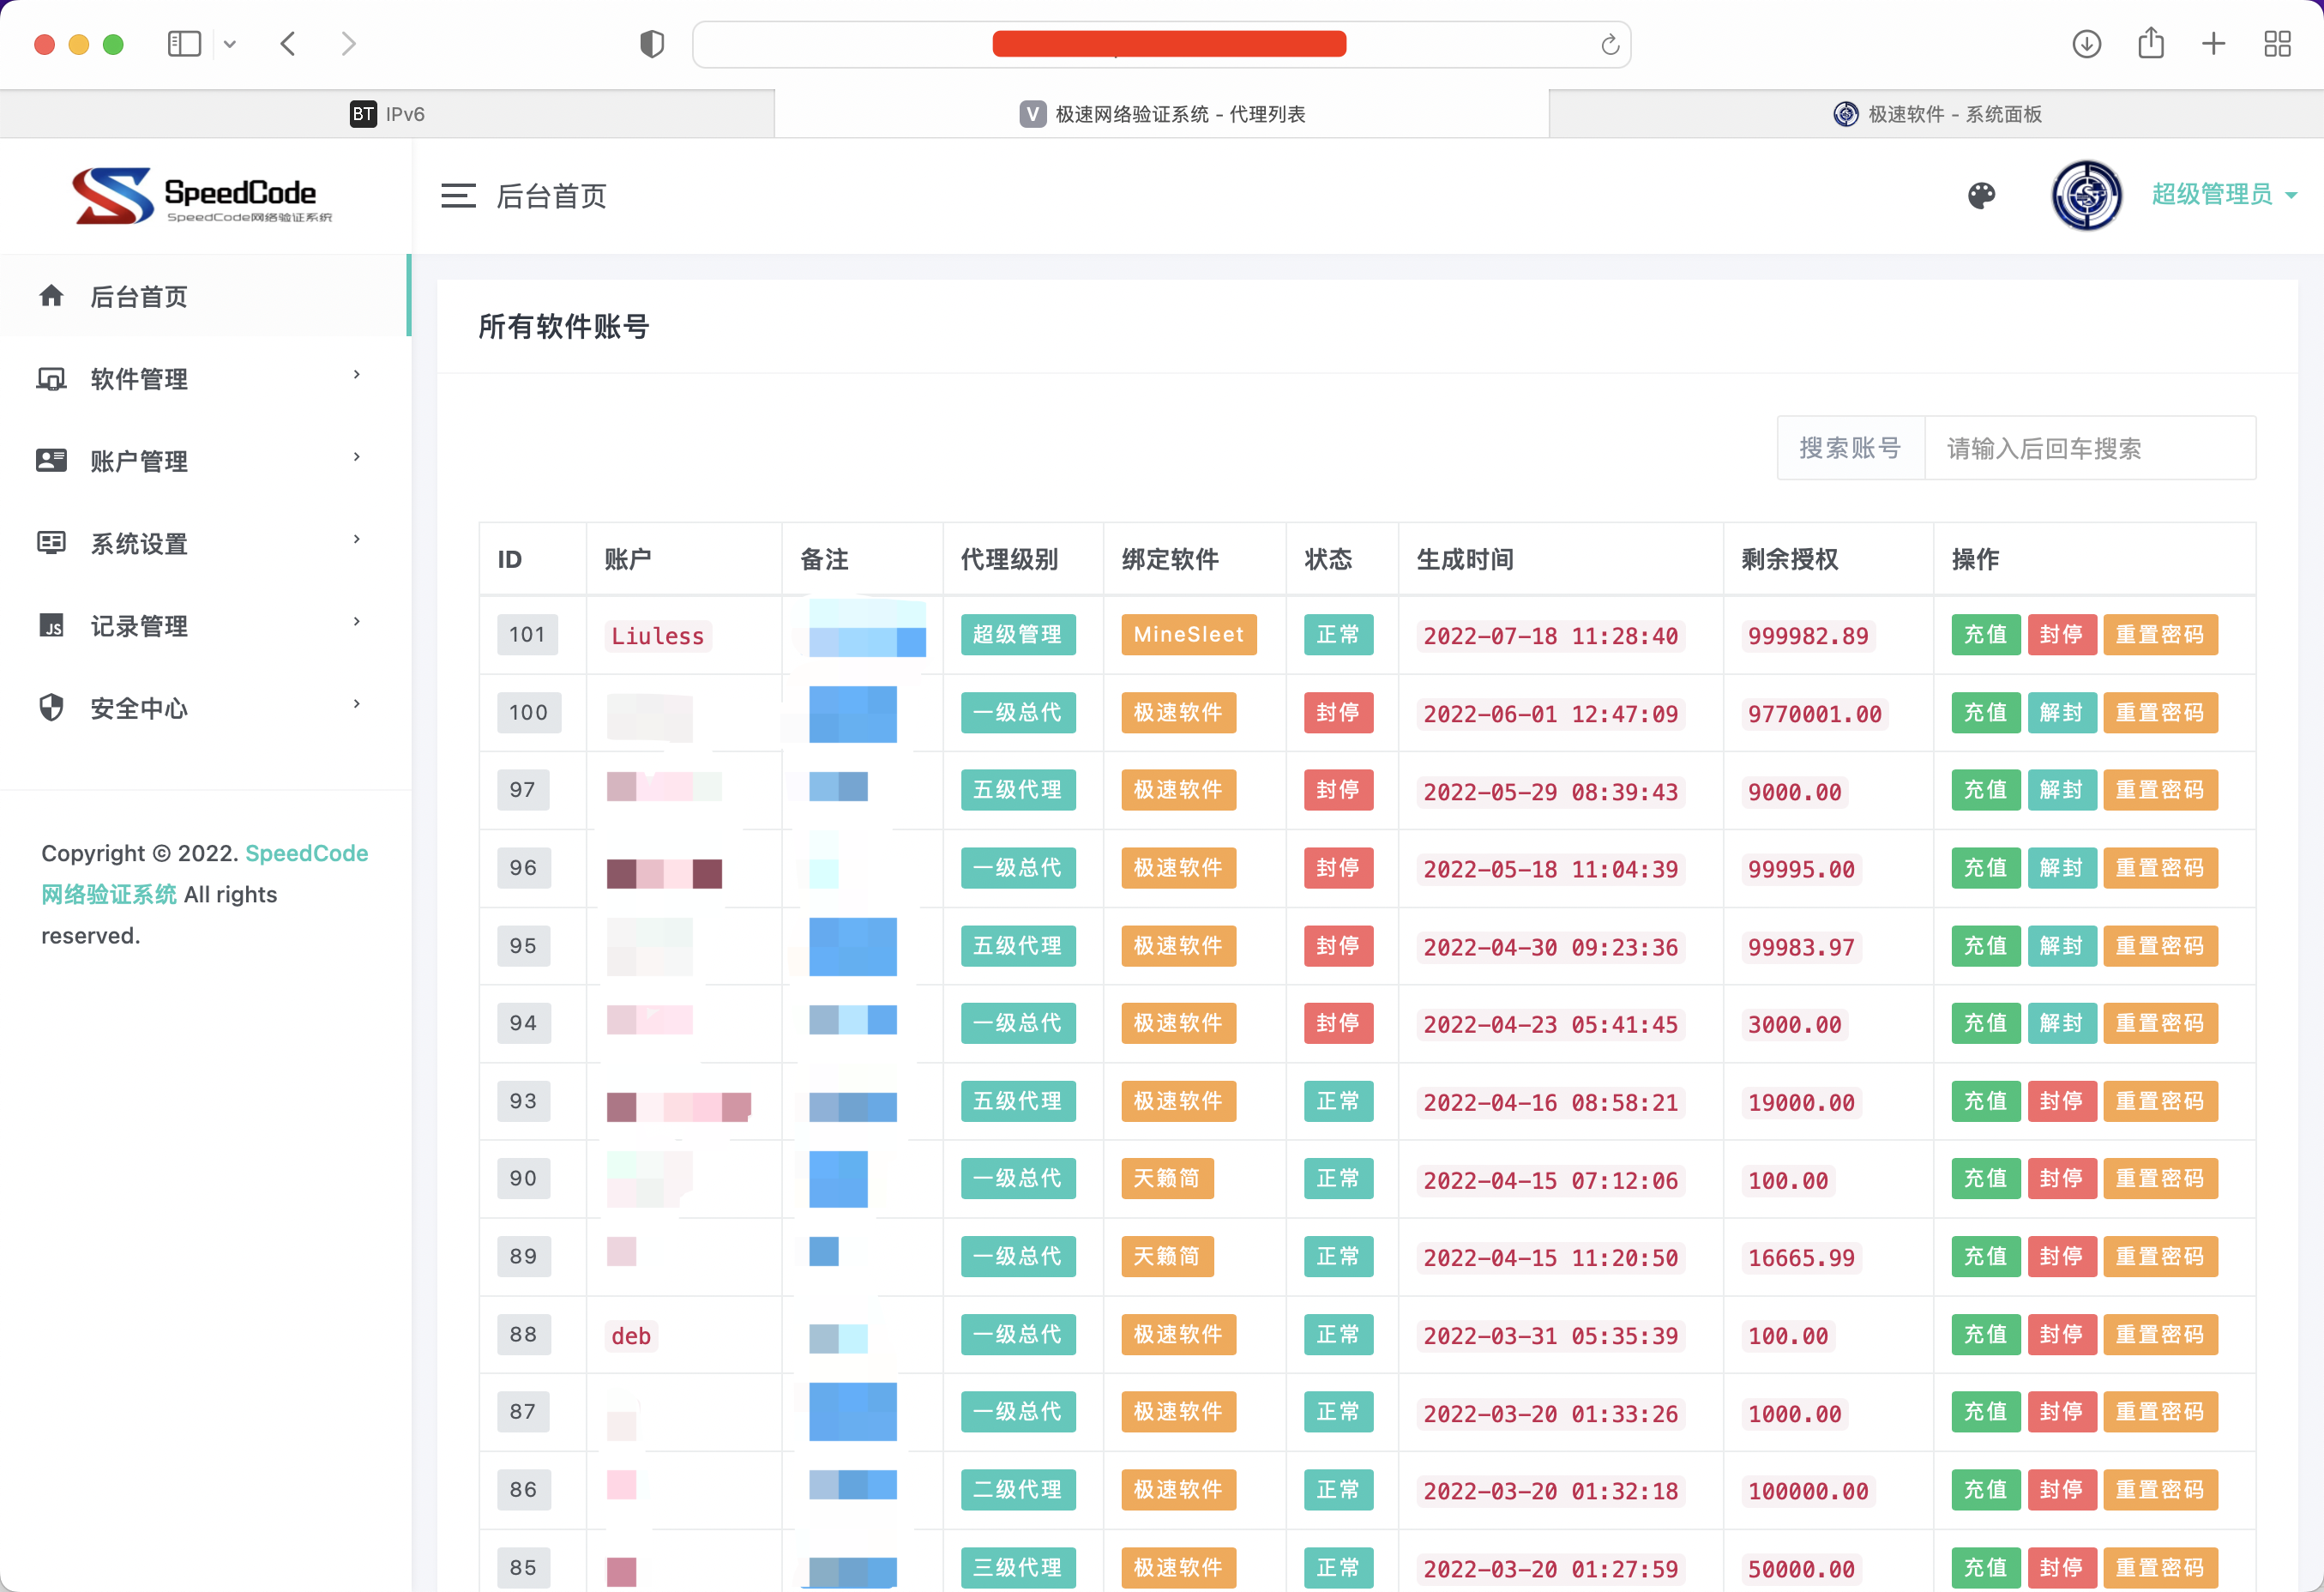The height and width of the screenshot is (1592, 2324).
Task: Click 充值 for account ID 87
Action: 1985,1411
